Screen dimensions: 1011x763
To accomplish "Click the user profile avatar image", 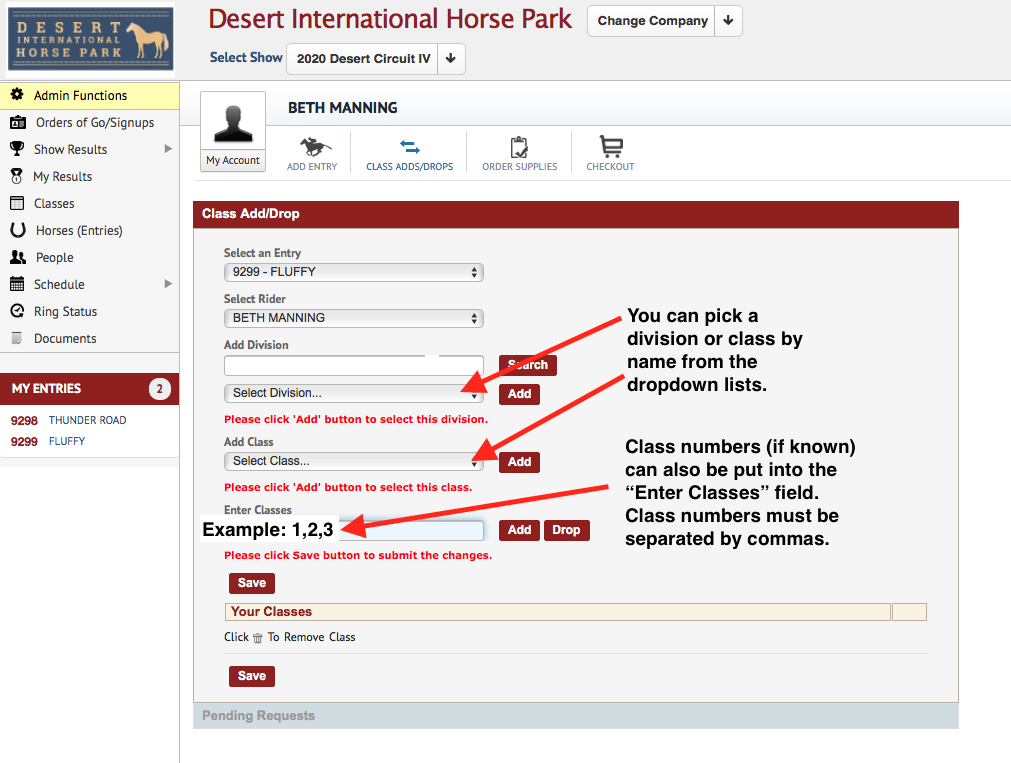I will [233, 123].
